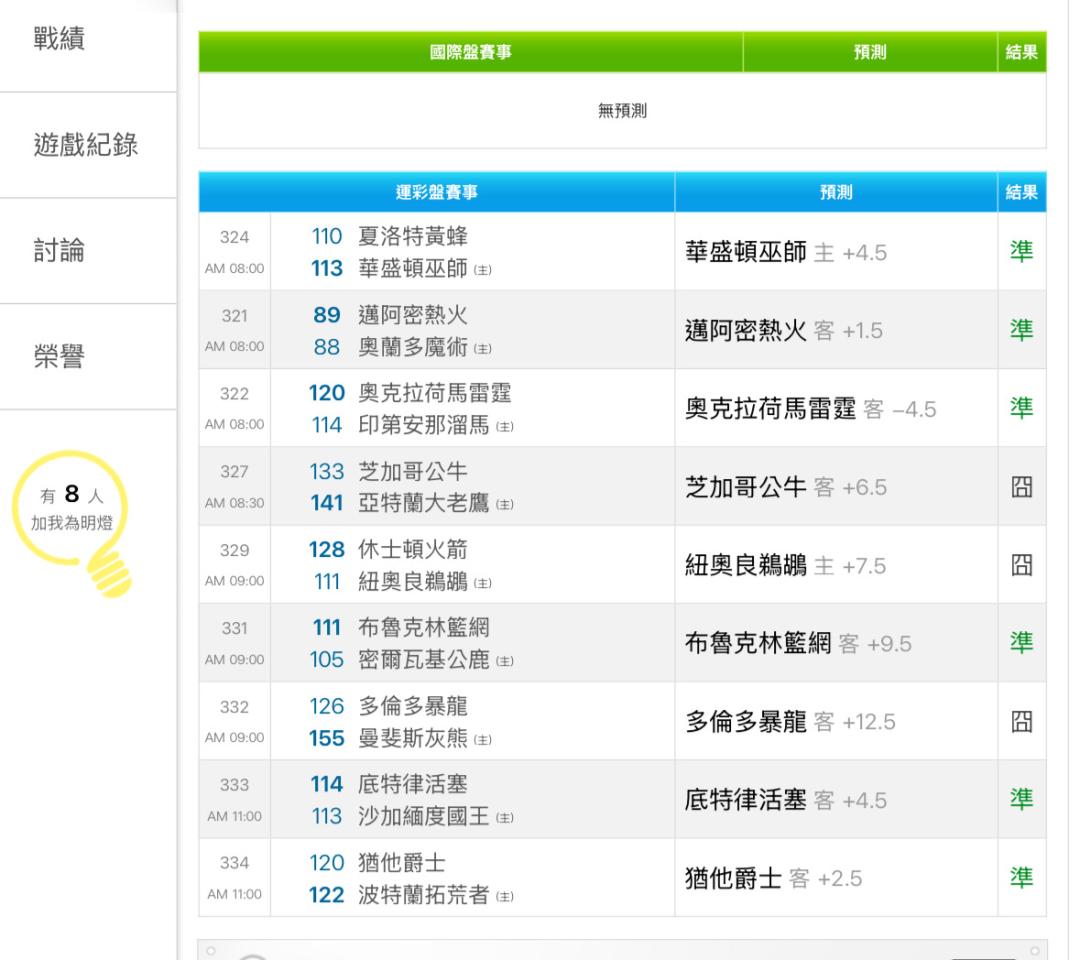Select team 印第安那溜馬
This screenshot has height=960, width=1080.
pos(424,424)
